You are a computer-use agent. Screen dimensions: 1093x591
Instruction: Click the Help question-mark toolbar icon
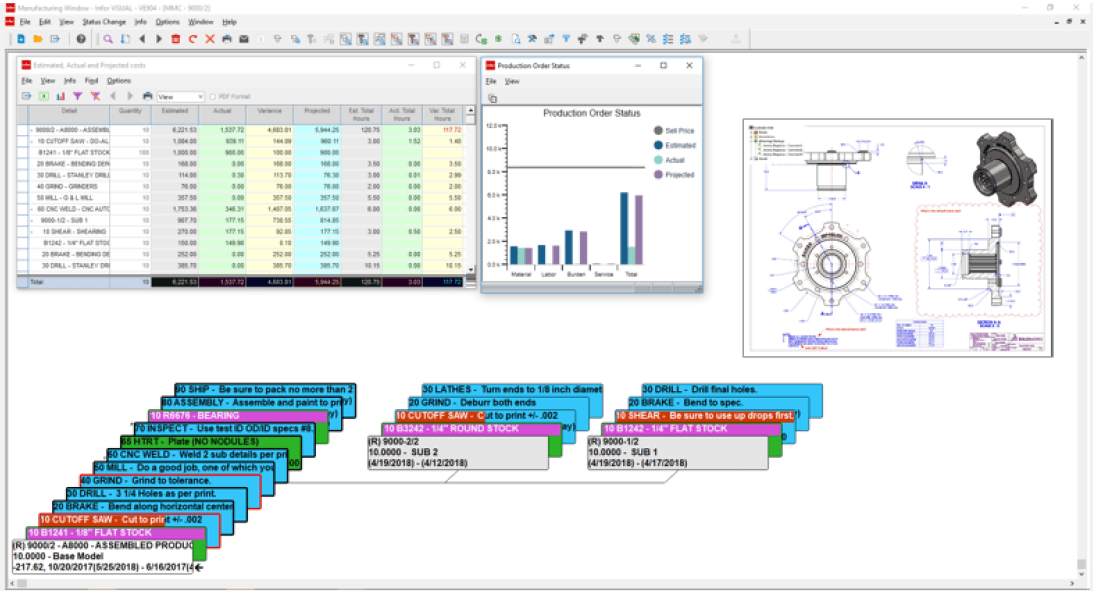(80, 38)
